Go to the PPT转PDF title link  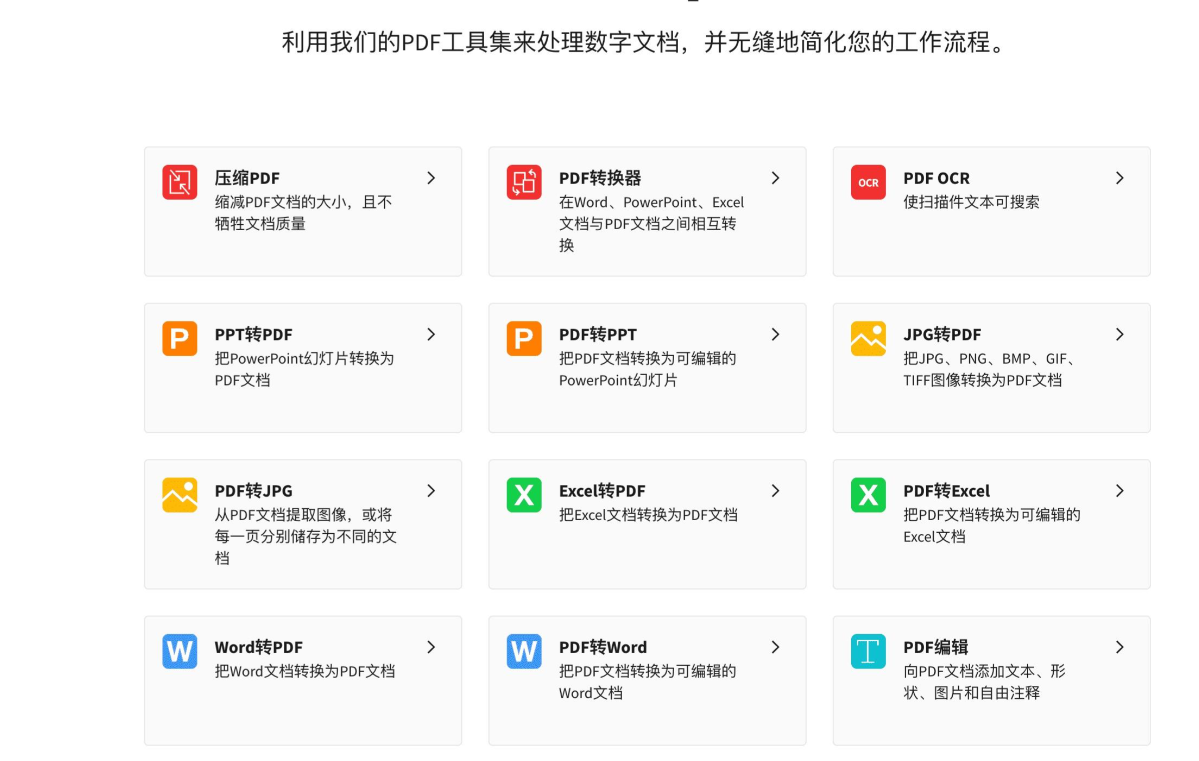[x=253, y=334]
